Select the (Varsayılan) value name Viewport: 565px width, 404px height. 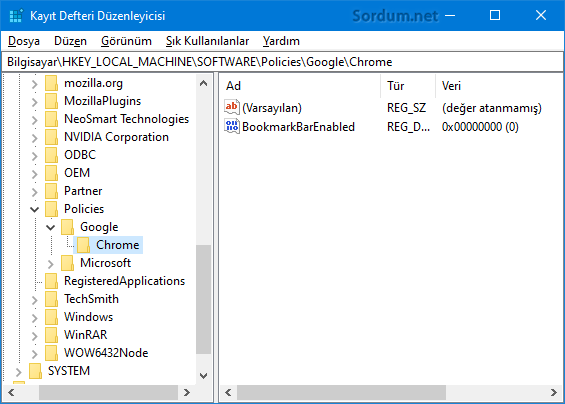coord(272,108)
